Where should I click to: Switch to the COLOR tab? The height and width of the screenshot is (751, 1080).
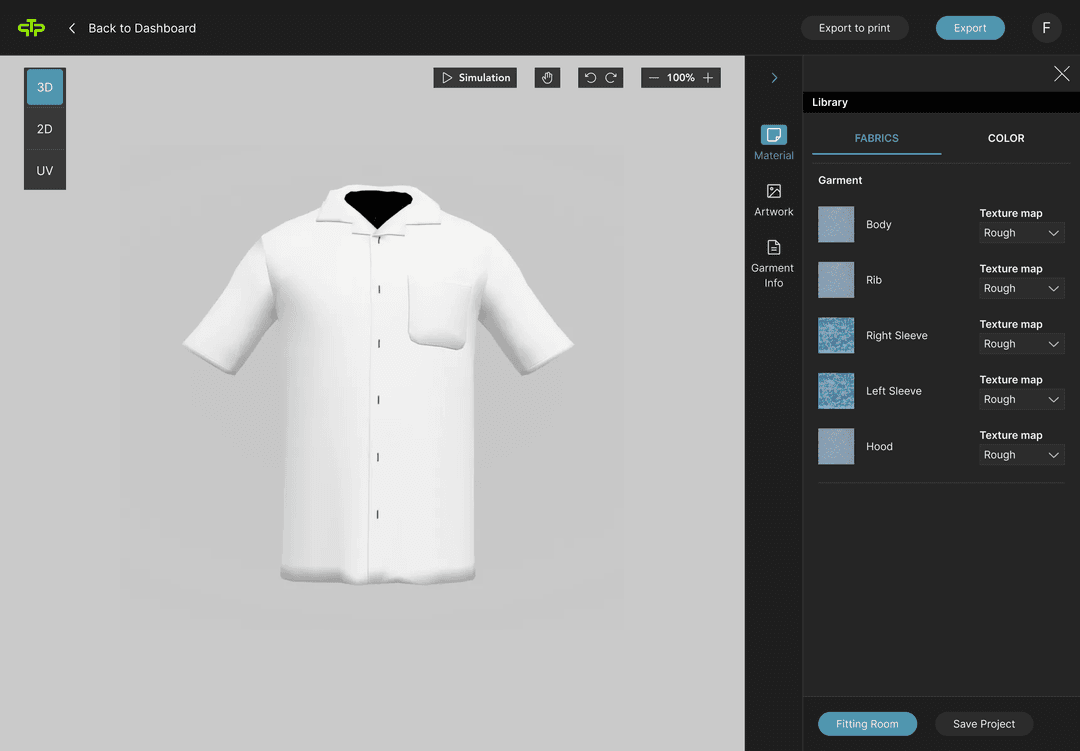[1005, 138]
